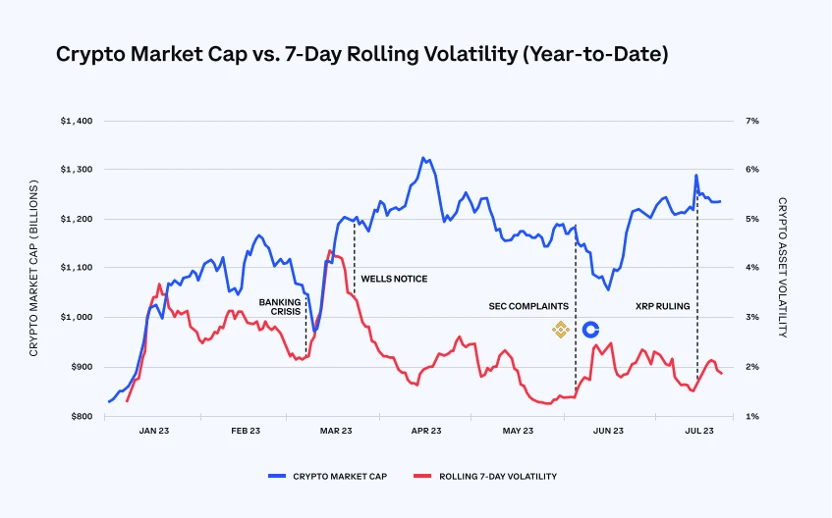Click the XRP RULING annotation label
Screen dimensions: 832x518
(663, 306)
